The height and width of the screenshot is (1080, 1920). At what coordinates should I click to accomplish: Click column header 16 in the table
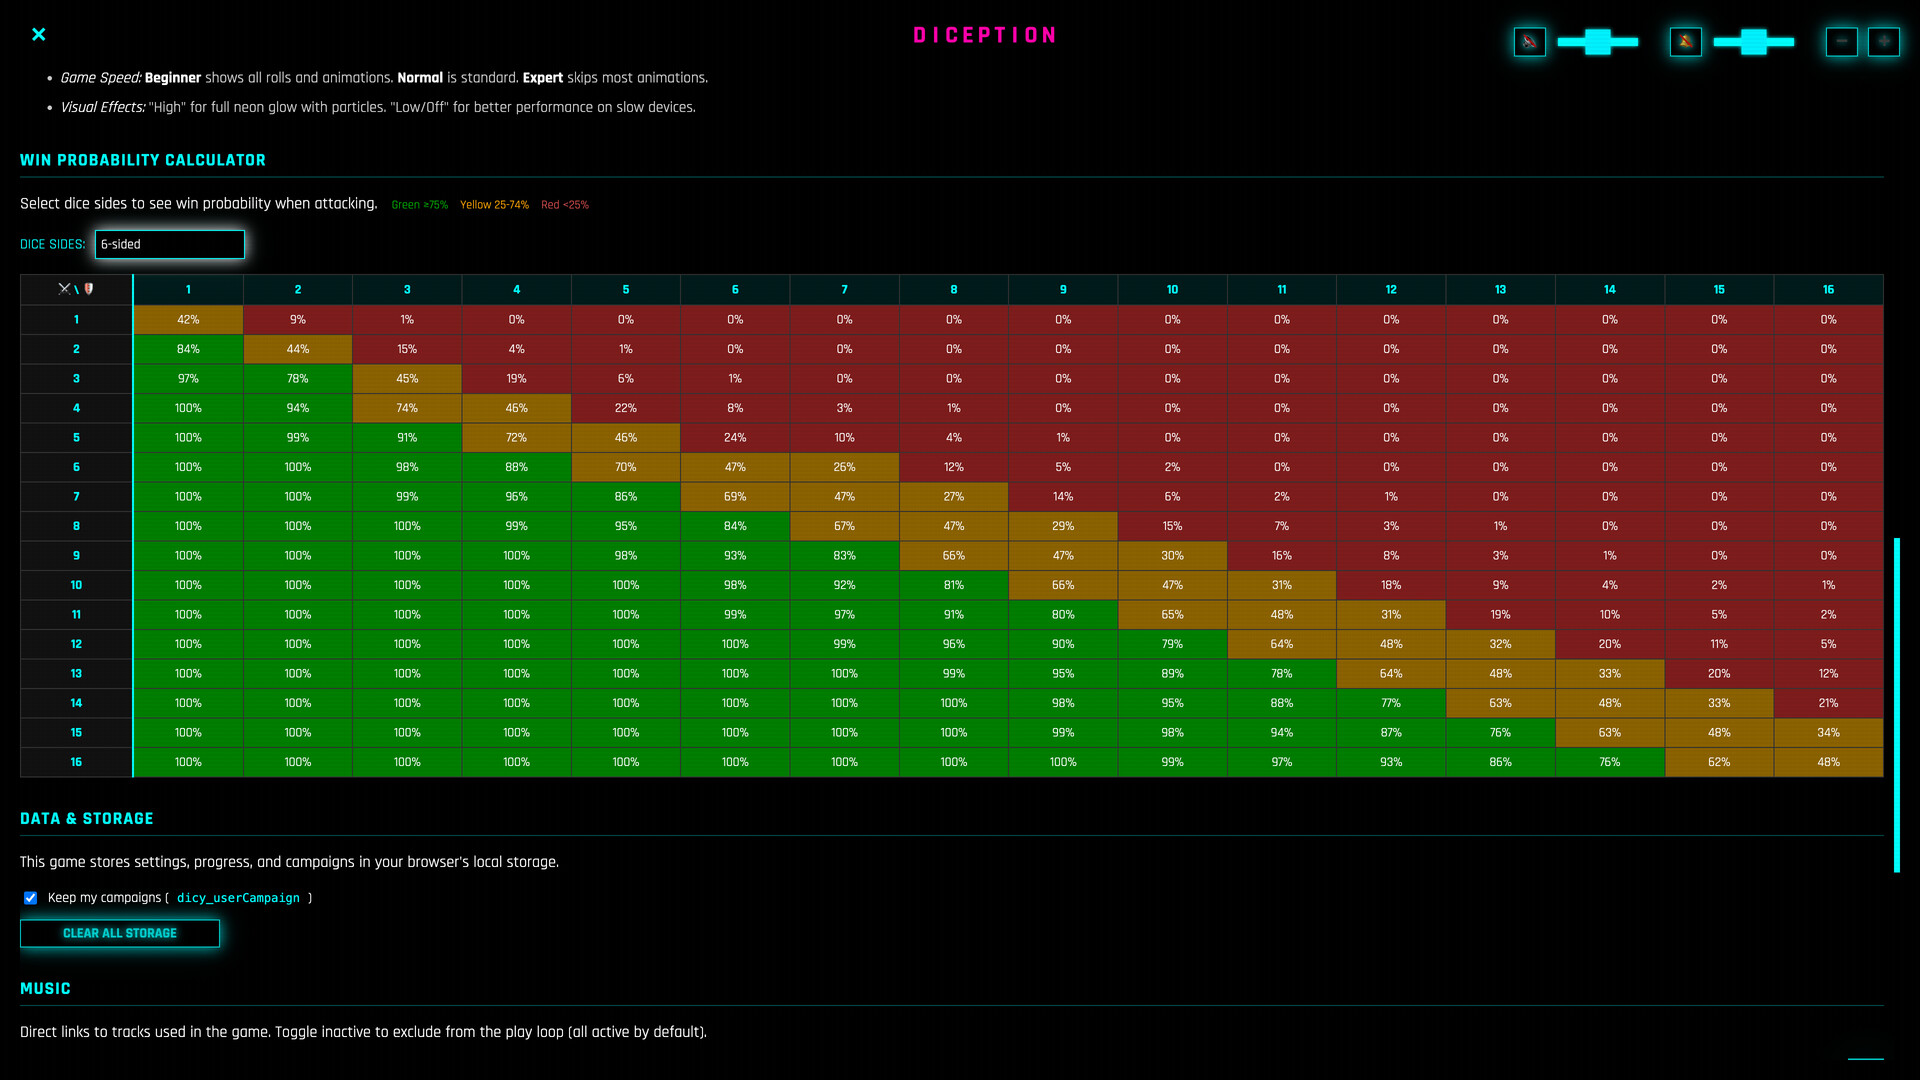click(1828, 289)
